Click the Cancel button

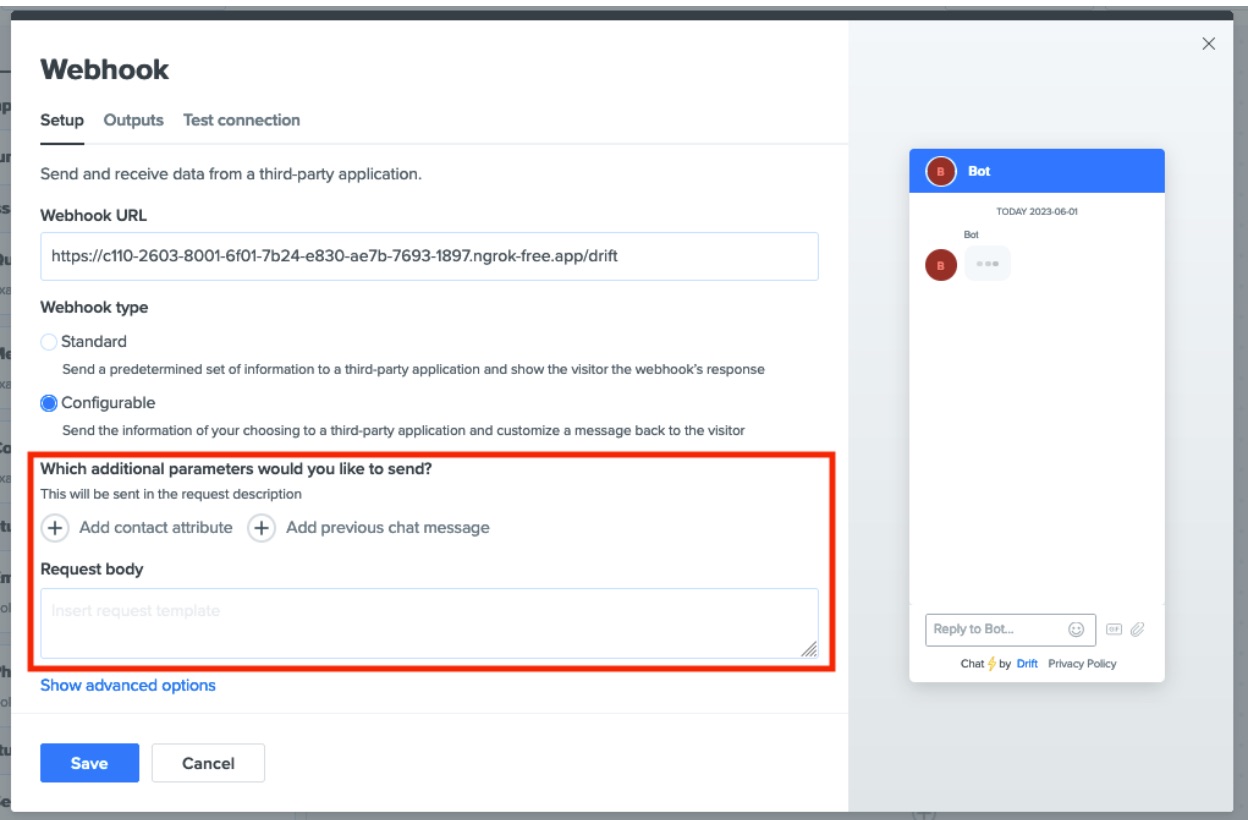tap(208, 763)
